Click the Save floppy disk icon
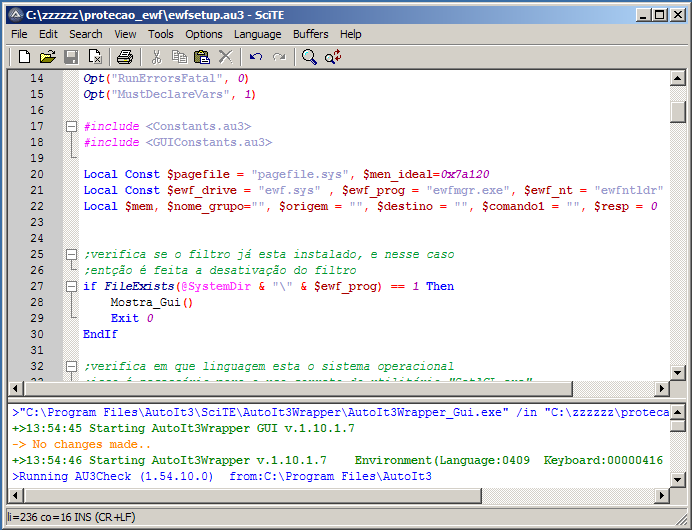692x530 pixels. tap(71, 56)
